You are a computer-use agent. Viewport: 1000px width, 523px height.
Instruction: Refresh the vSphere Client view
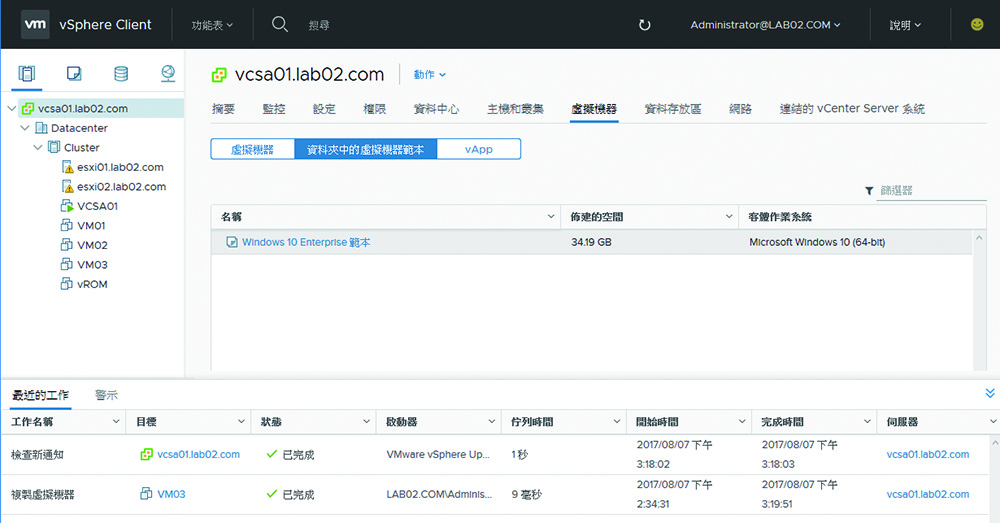pos(645,25)
